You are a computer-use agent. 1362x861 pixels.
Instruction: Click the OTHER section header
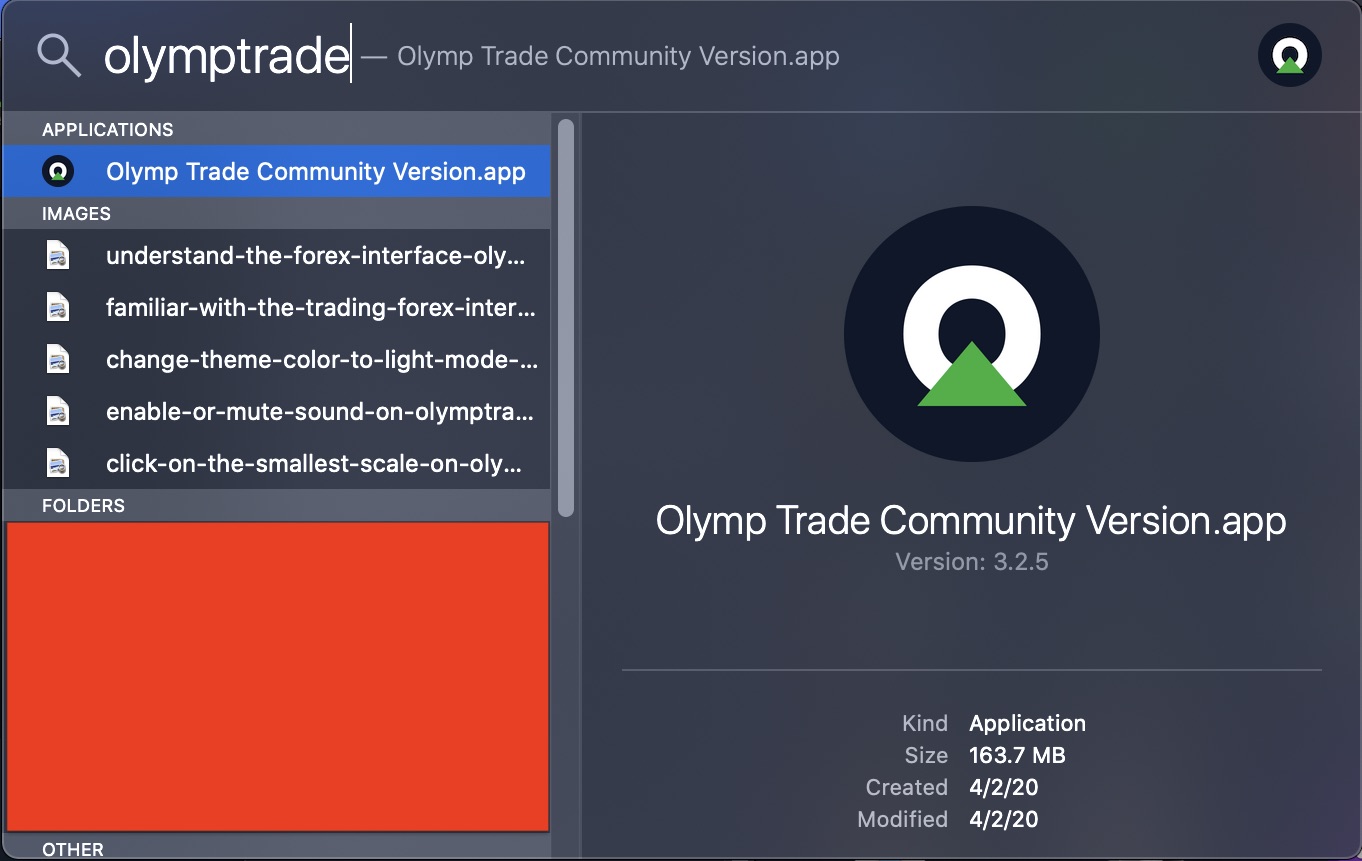72,850
